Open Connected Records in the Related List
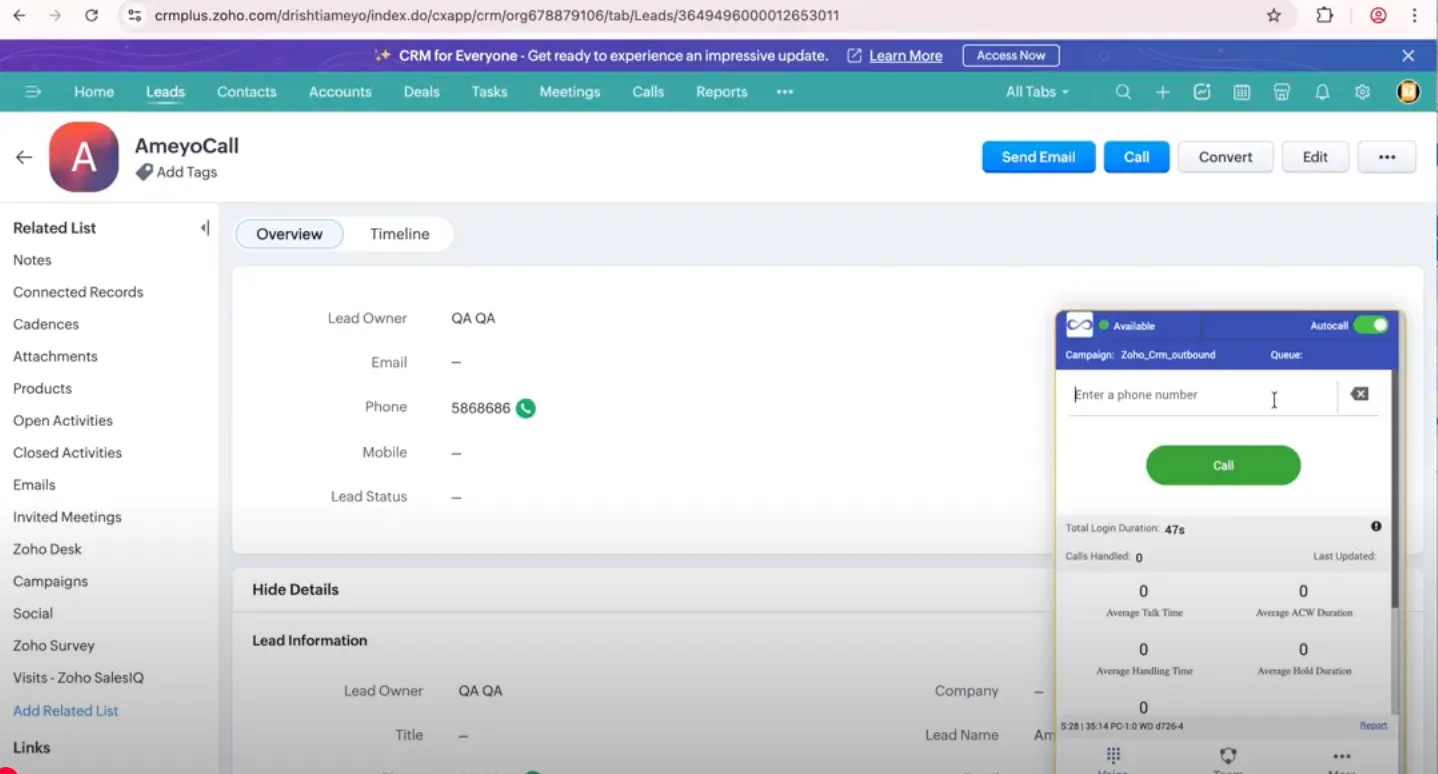The image size is (1438, 774). (78, 292)
